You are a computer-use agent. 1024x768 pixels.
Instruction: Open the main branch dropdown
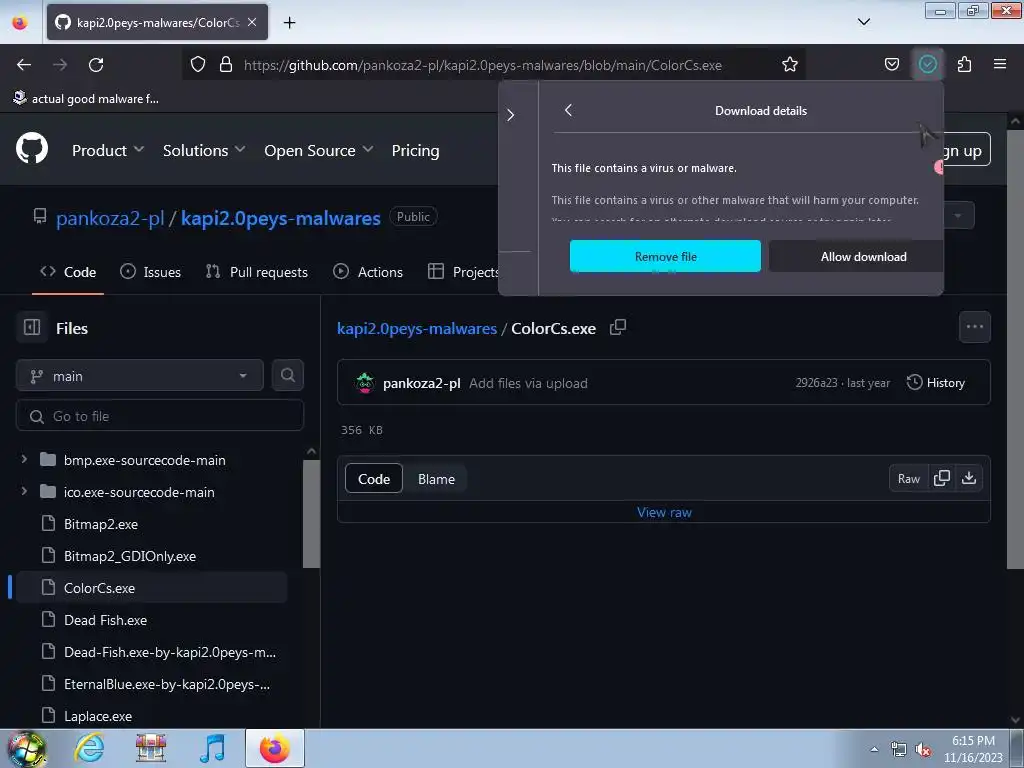(140, 376)
